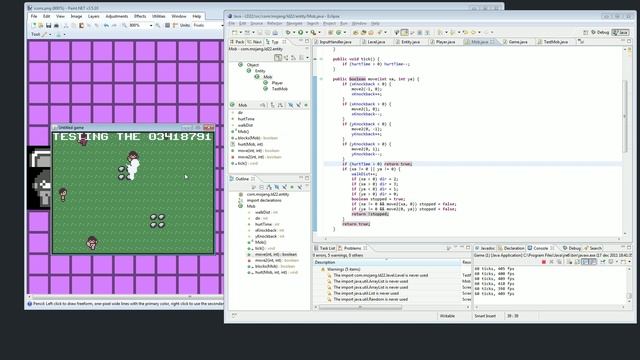Click Eclipse Open Perspective icon
Viewport: 640px width, 360px height.
(586, 32)
